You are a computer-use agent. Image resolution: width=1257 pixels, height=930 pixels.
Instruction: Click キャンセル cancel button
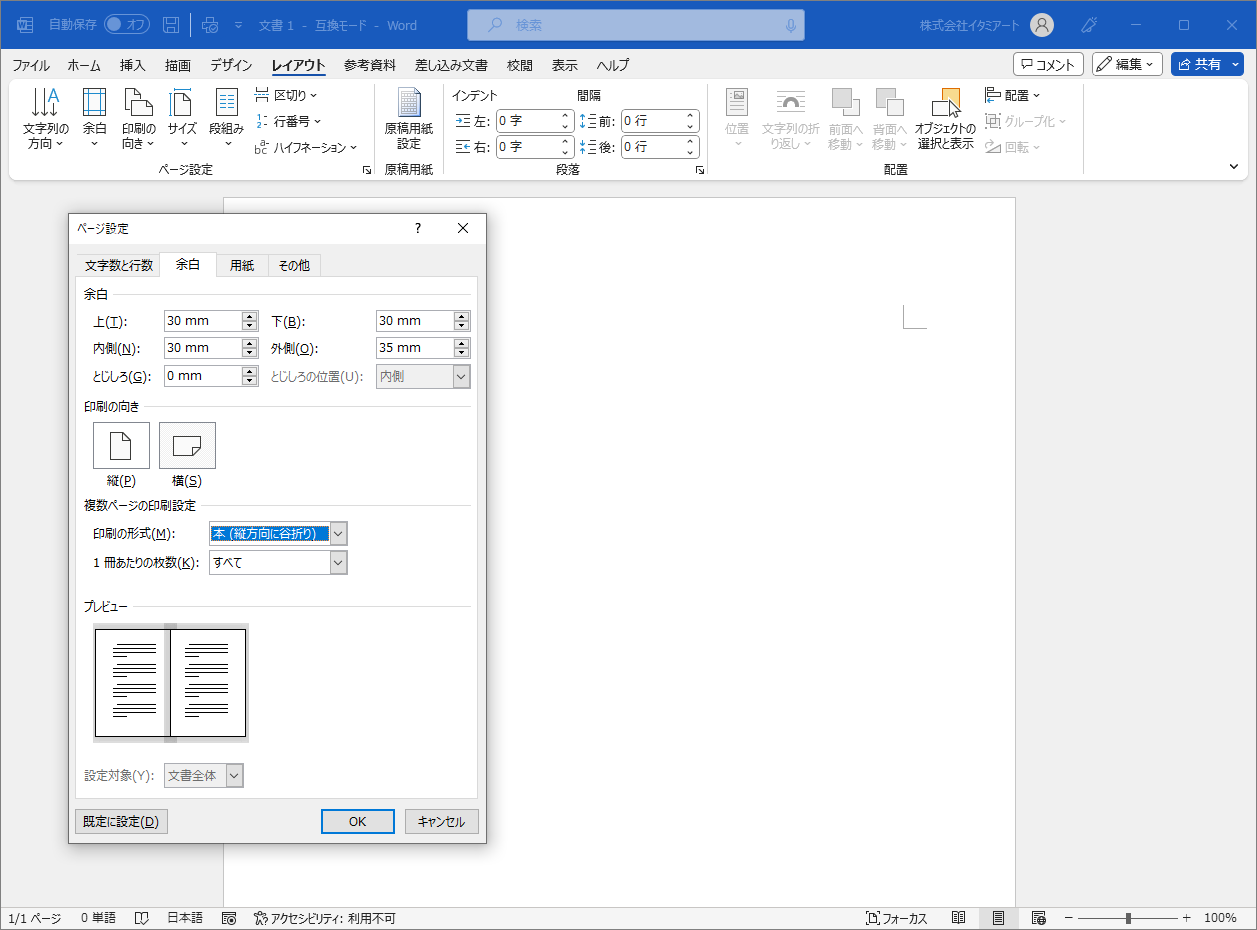click(x=442, y=821)
